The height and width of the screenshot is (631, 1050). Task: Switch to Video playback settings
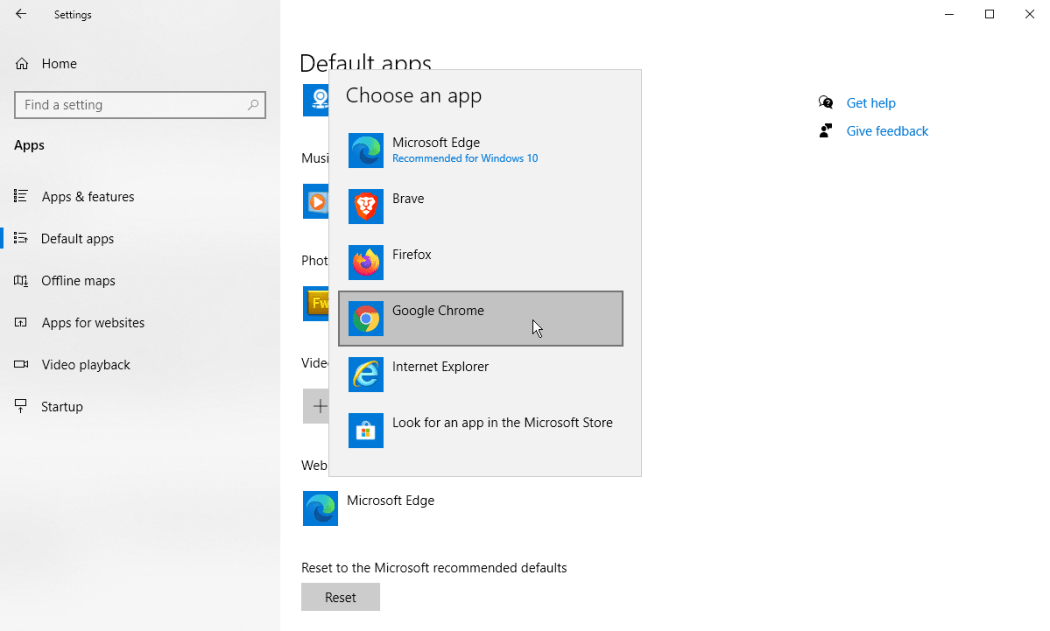tap(86, 365)
